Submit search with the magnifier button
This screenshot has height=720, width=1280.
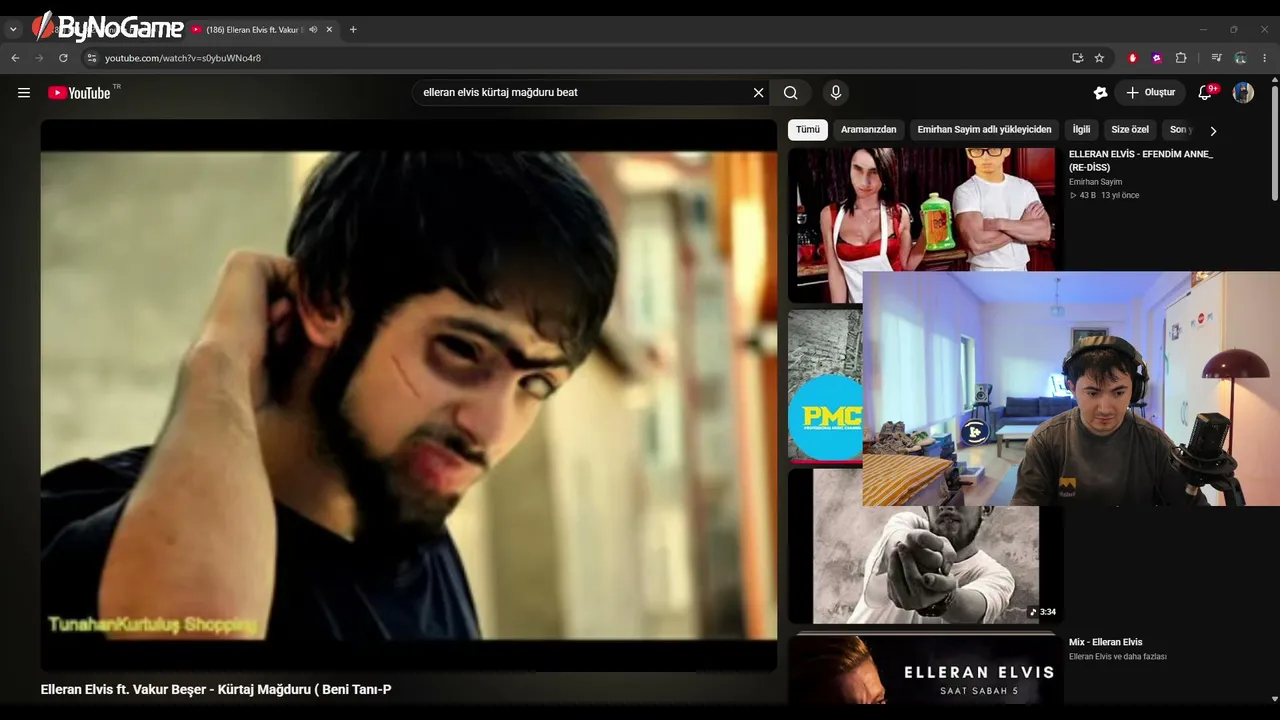point(790,93)
